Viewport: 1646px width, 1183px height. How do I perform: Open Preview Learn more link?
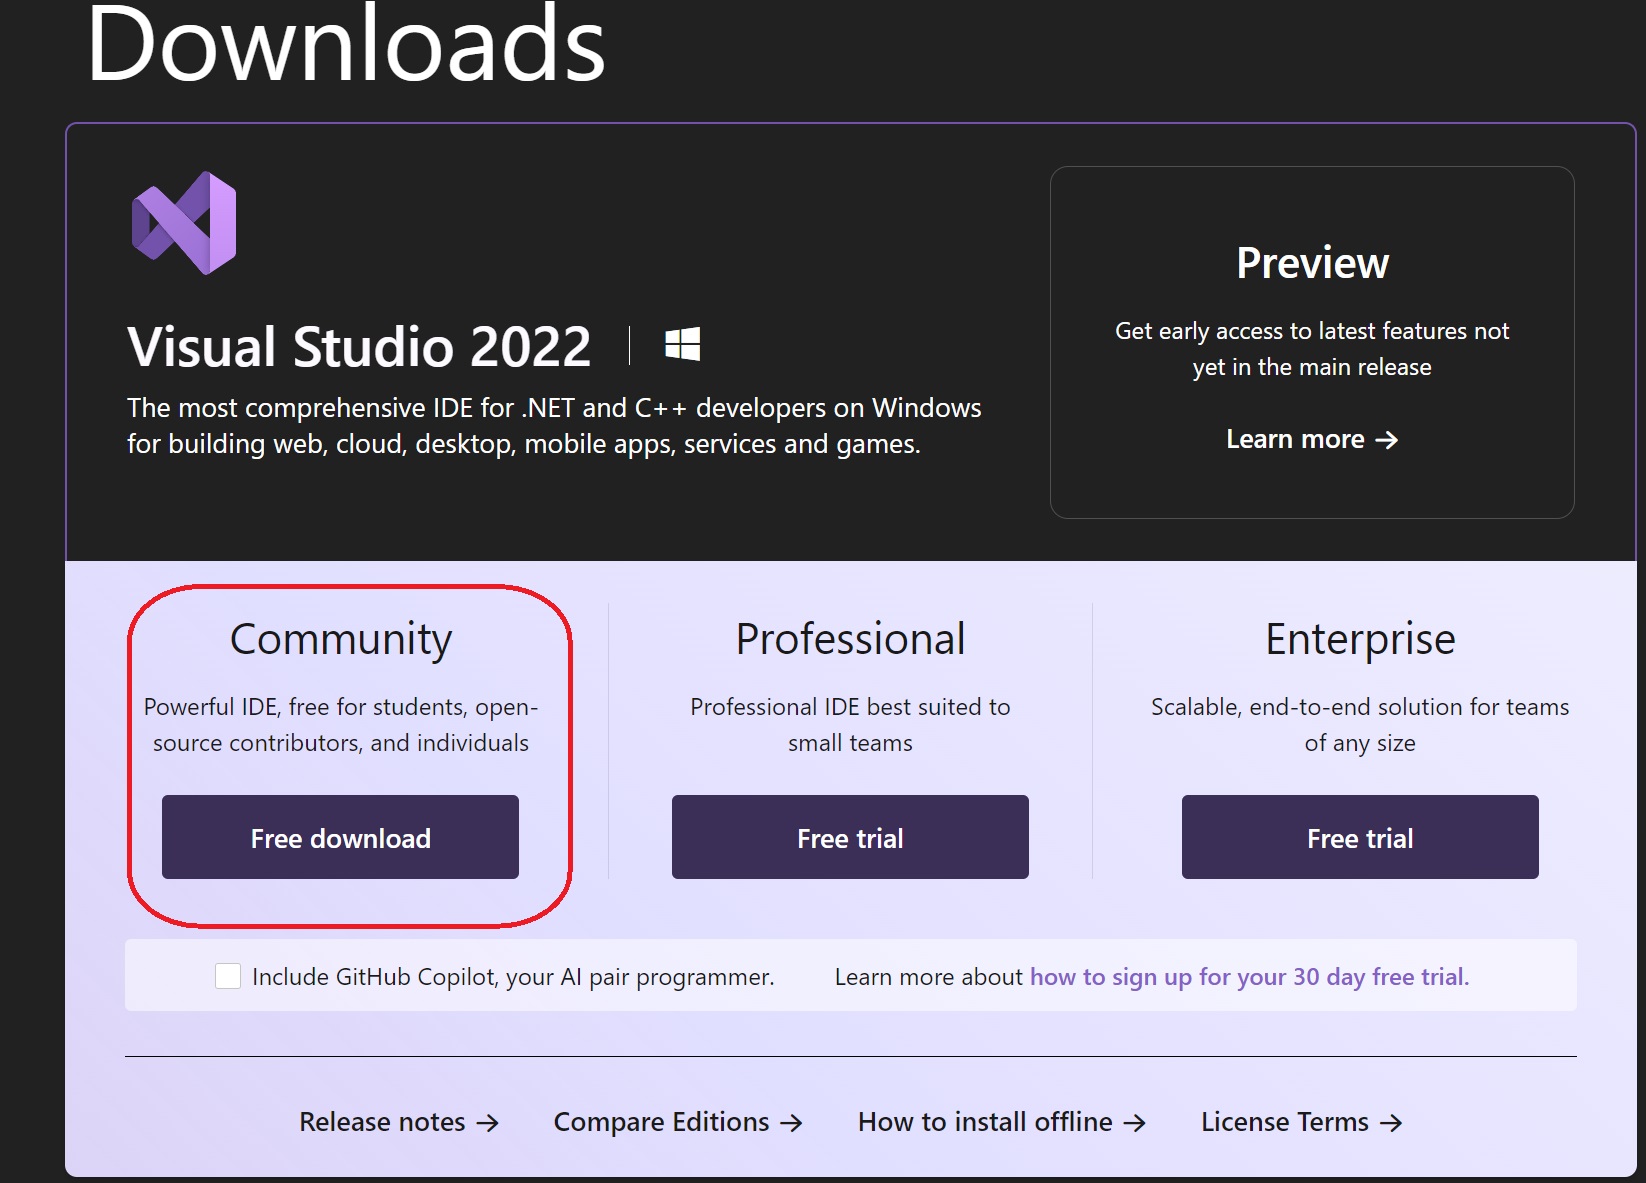click(1312, 439)
